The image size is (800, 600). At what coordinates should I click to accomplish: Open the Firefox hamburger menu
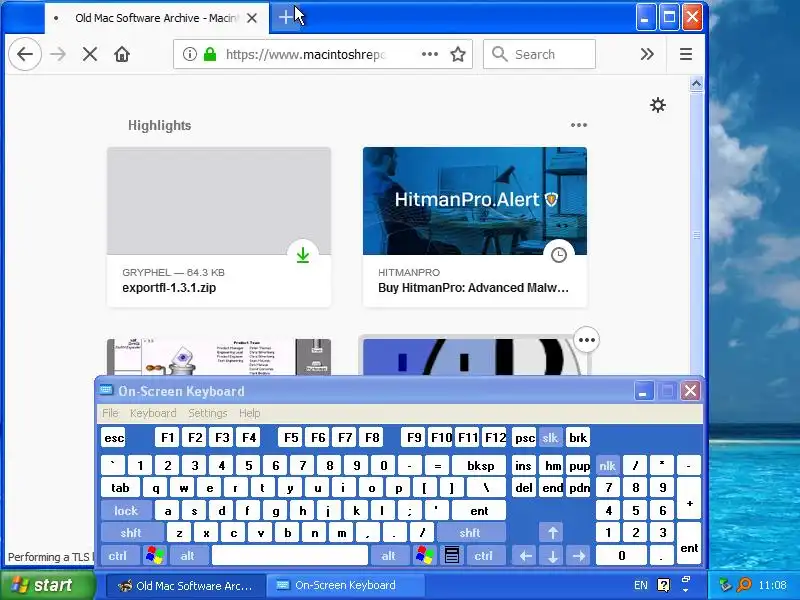686,54
